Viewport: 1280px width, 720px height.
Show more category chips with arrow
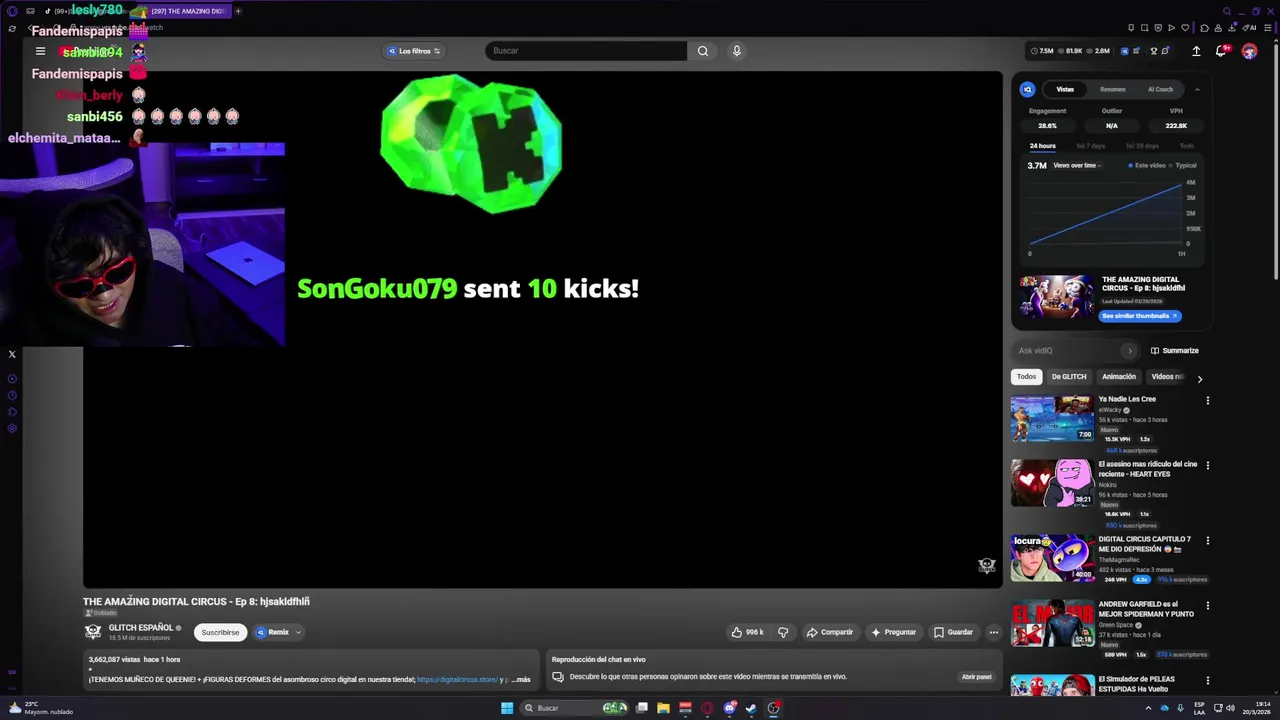point(1199,378)
